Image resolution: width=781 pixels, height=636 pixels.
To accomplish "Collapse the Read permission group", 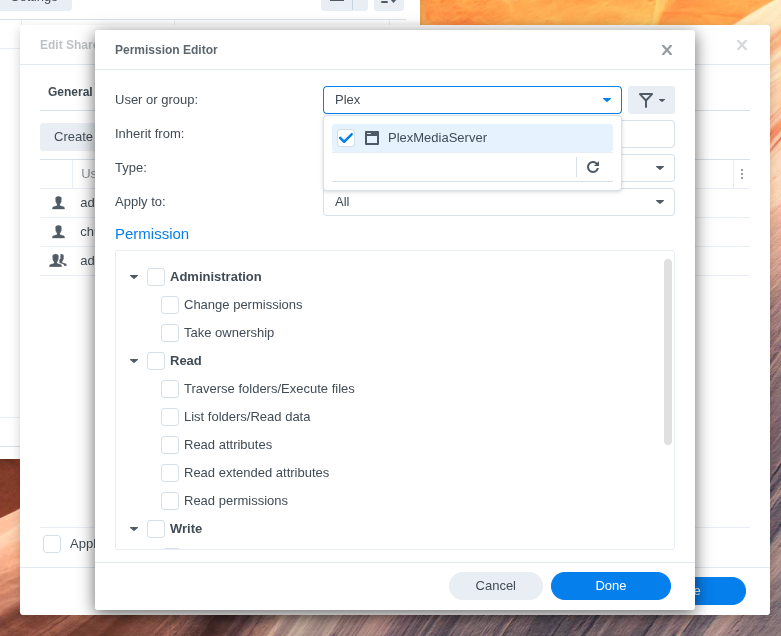I will coord(134,361).
